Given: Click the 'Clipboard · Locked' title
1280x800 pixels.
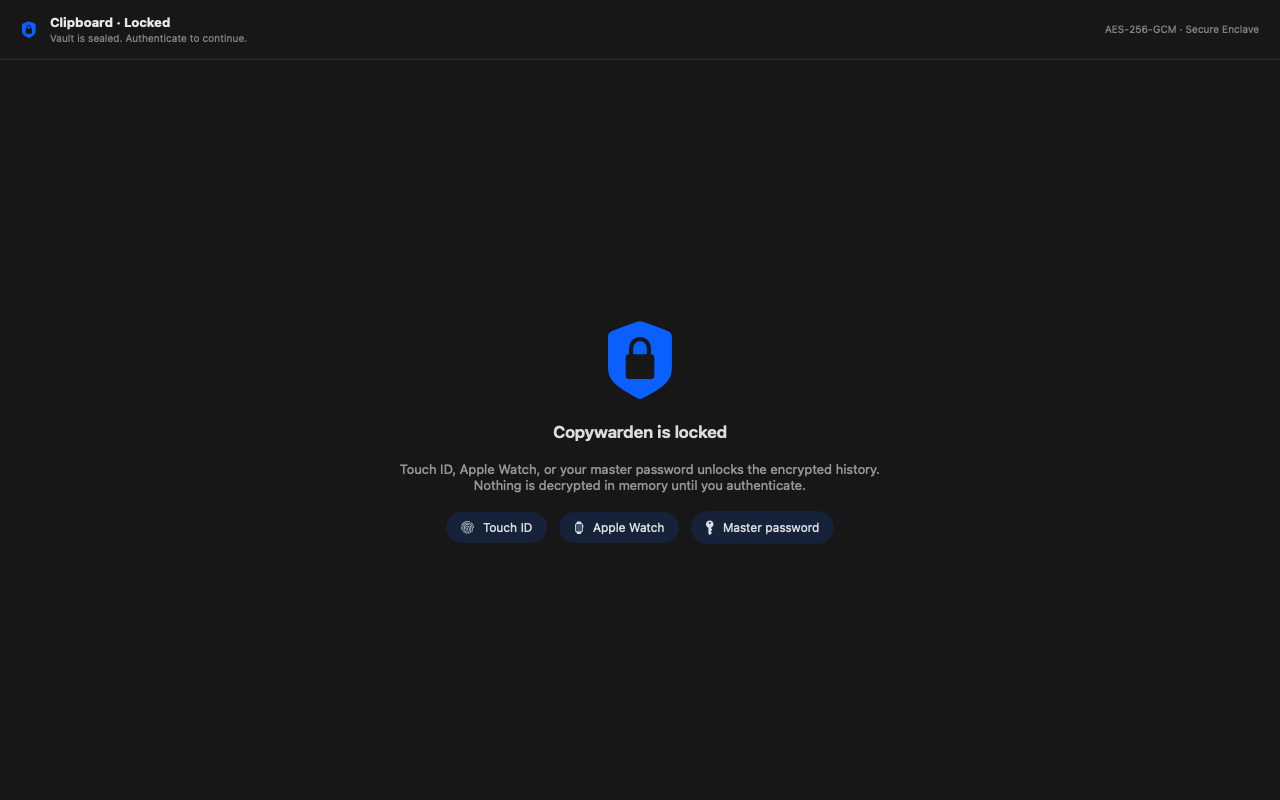Looking at the screenshot, I should pyautogui.click(x=110, y=22).
